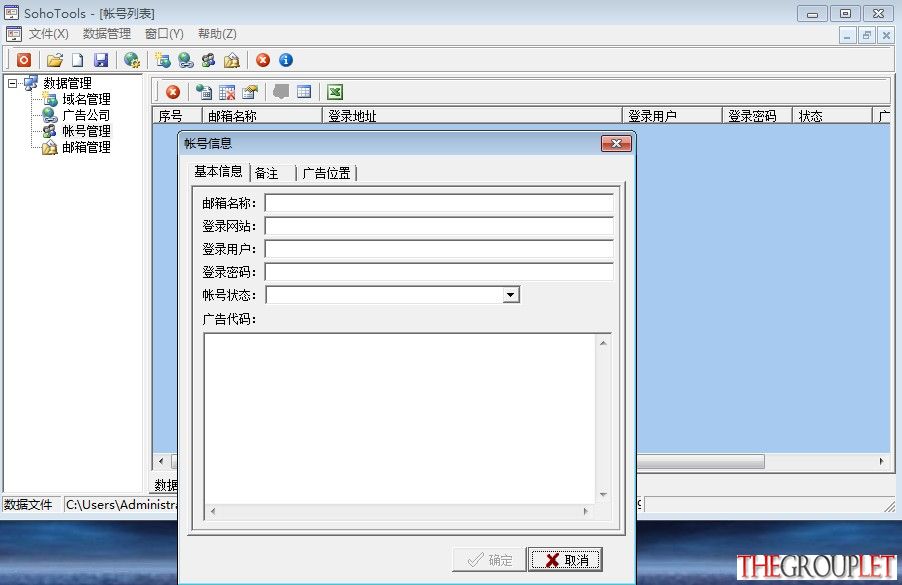Switch to the 备注 tab
The width and height of the screenshot is (902, 585).
pyautogui.click(x=273, y=173)
